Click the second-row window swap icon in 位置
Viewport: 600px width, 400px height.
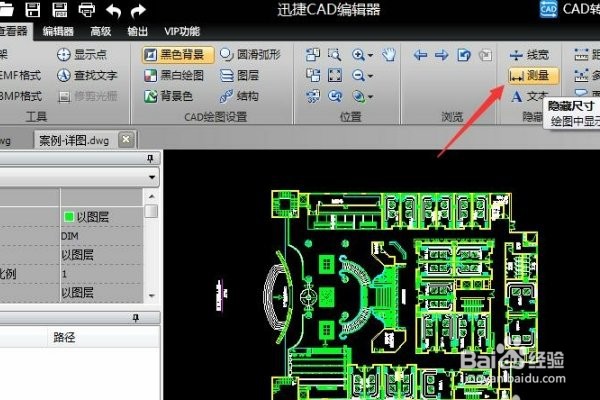[x=313, y=75]
